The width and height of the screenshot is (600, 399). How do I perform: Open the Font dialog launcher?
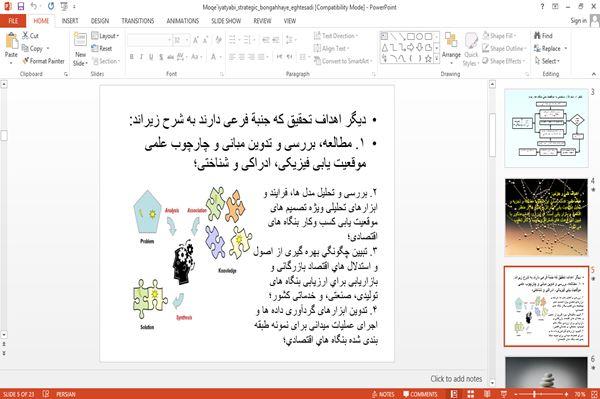coord(221,74)
